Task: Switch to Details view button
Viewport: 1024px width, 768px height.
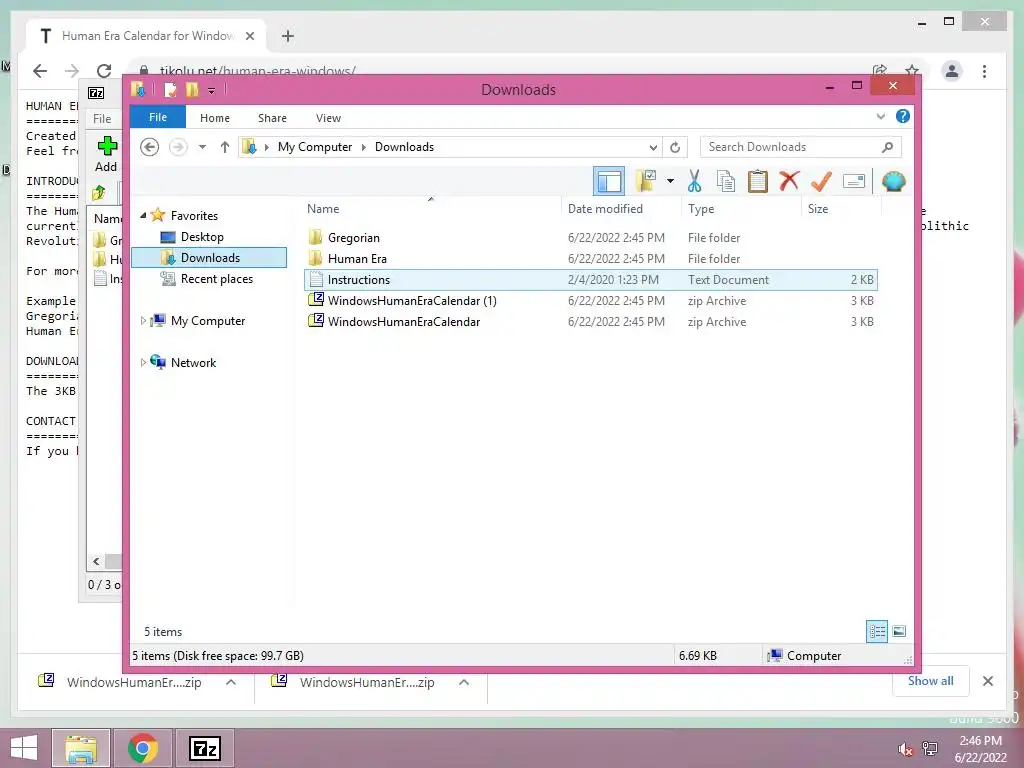Action: [877, 631]
